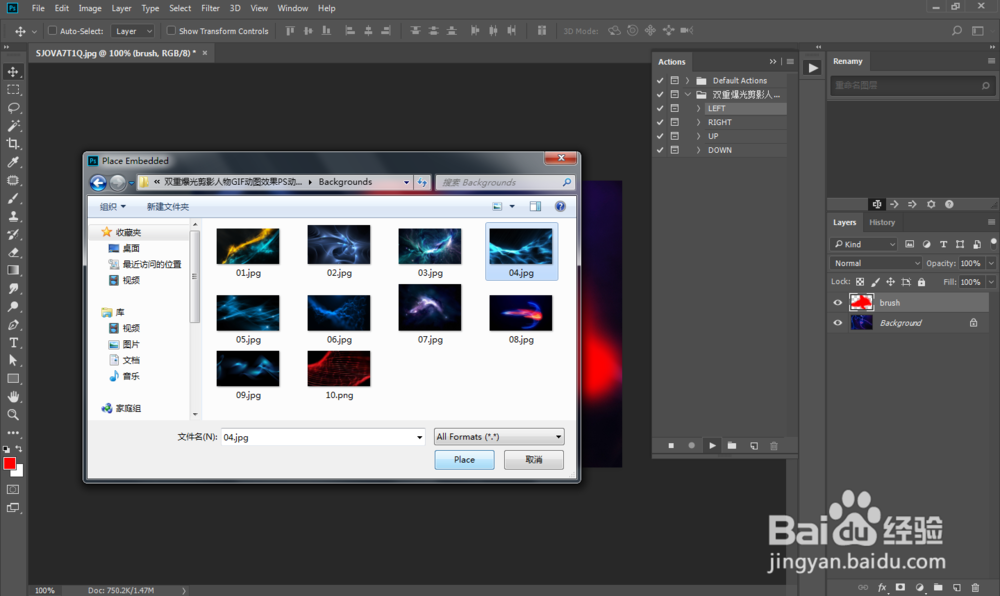Toggle checkmark for Default Actions set

[660, 80]
